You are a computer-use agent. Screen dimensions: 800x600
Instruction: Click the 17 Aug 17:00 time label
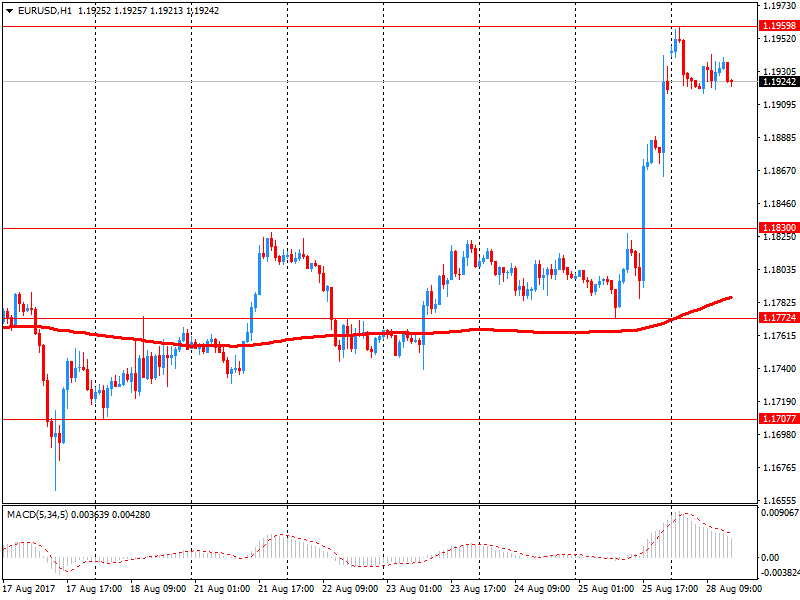pos(94,589)
